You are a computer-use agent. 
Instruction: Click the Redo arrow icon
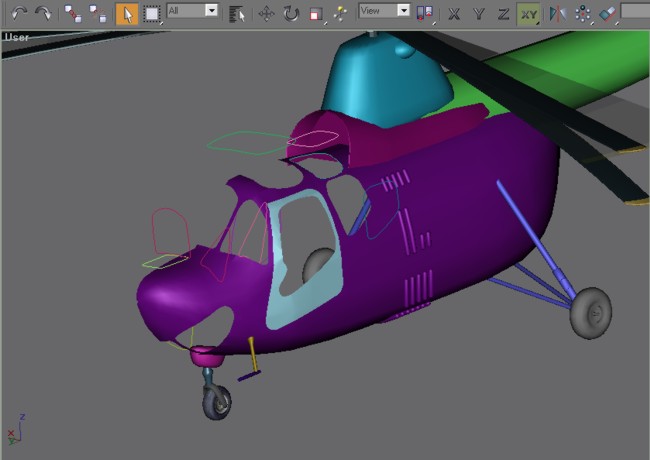[43, 13]
